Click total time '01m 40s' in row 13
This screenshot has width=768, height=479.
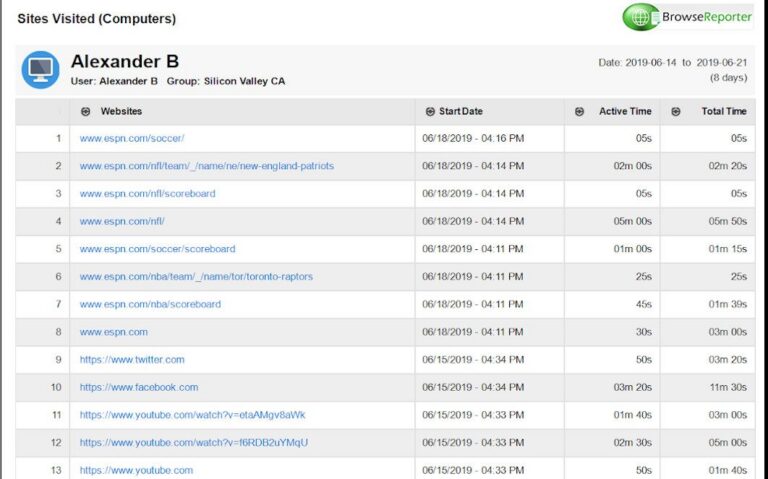[x=728, y=470]
